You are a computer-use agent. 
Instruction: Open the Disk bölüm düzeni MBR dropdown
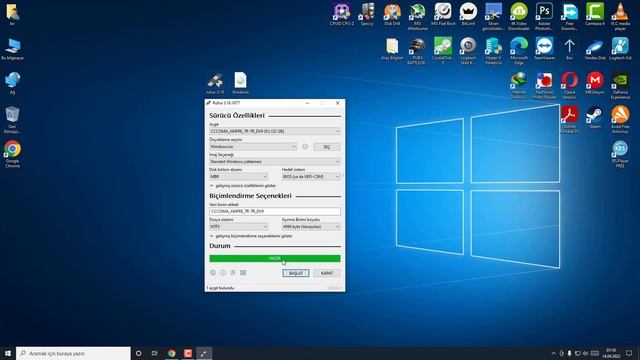pos(238,177)
